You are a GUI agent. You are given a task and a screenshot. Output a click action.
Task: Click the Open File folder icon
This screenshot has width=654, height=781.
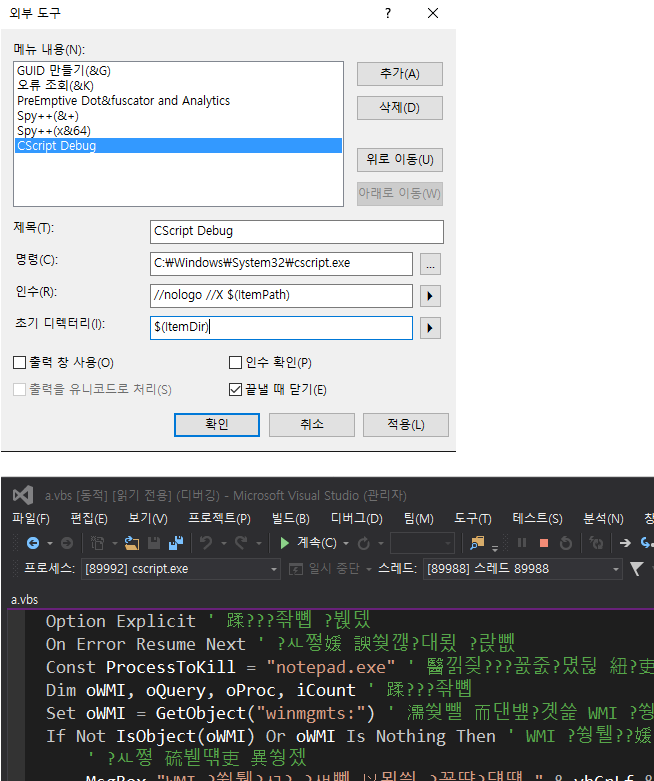point(132,543)
